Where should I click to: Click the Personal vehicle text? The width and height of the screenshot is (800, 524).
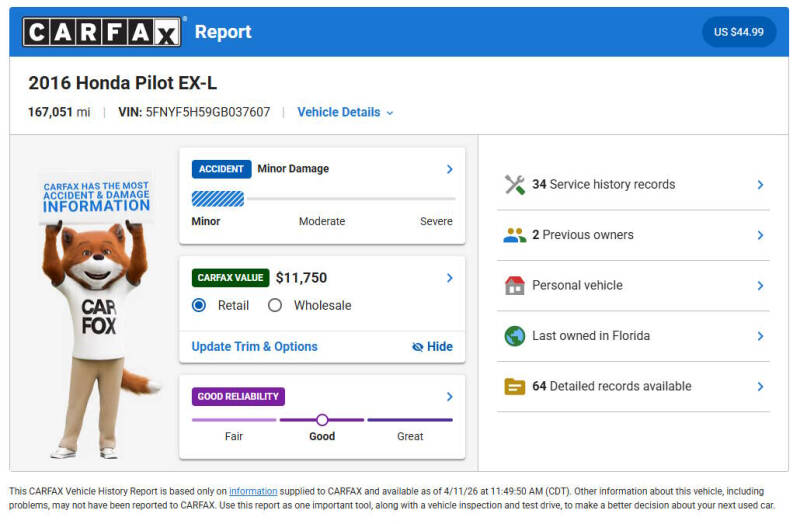[577, 286]
